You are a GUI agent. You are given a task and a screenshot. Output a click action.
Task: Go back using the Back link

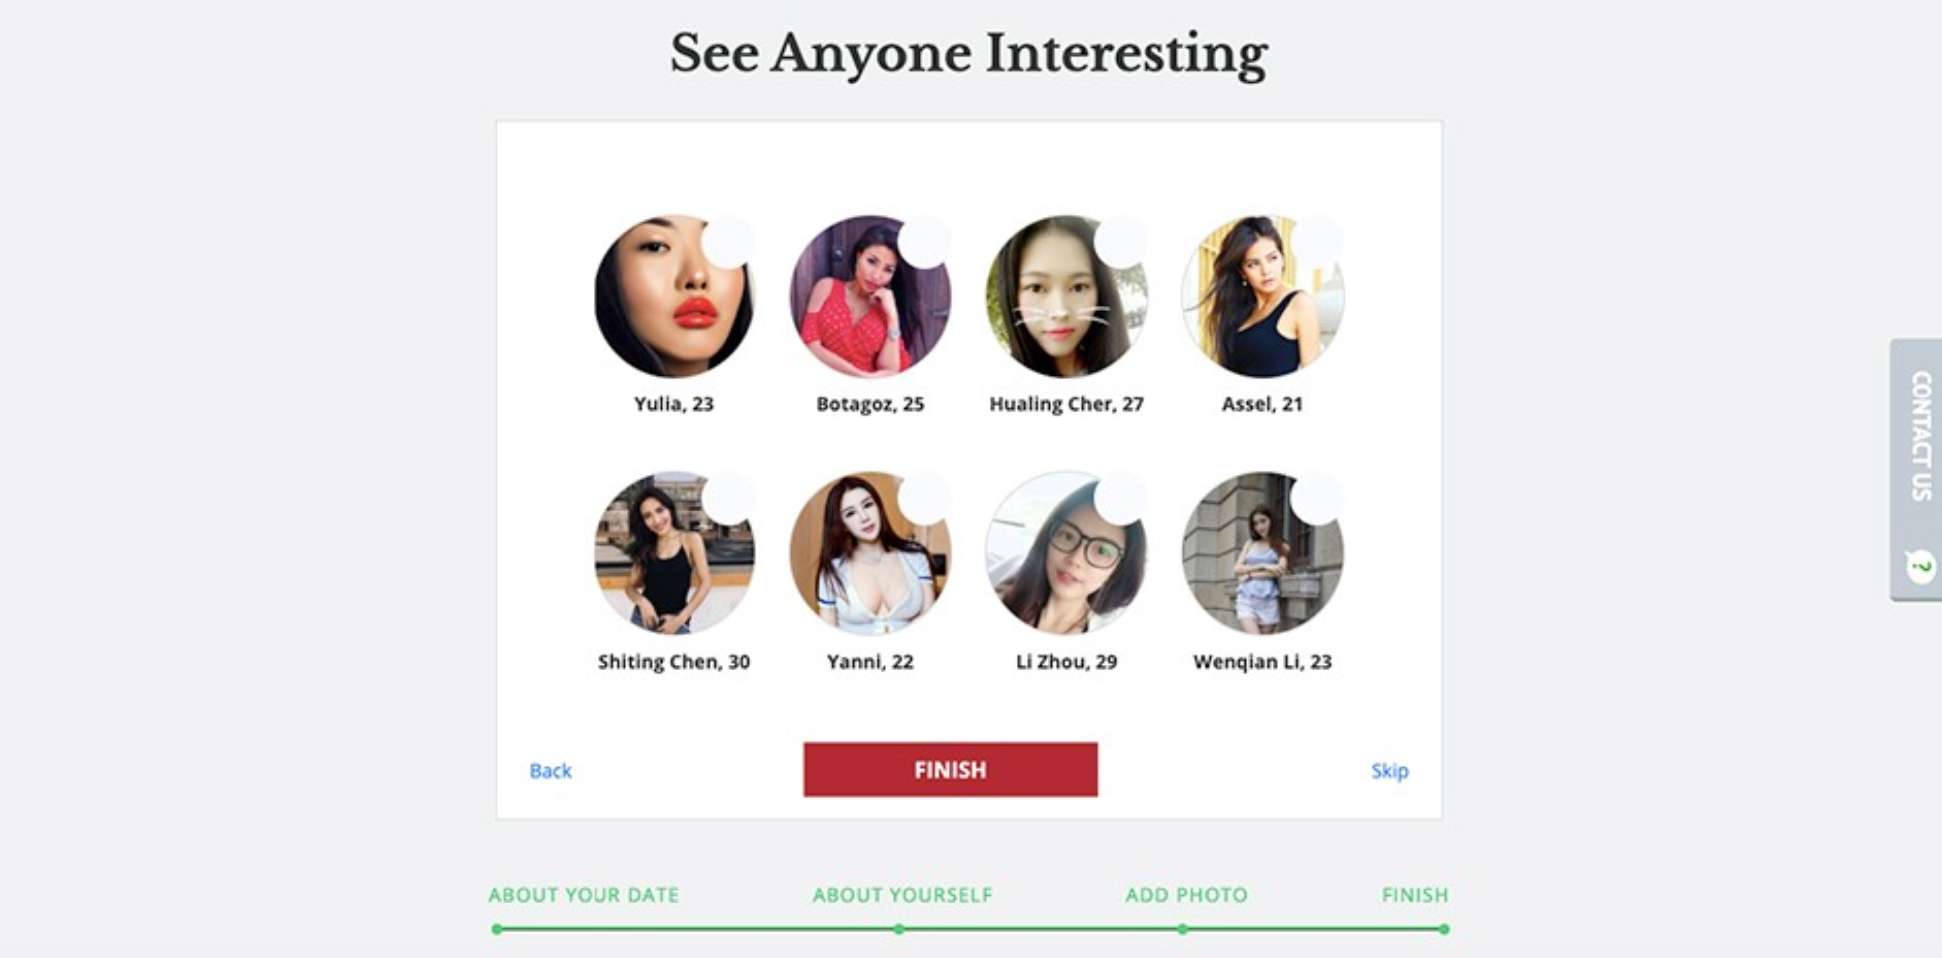(x=550, y=771)
